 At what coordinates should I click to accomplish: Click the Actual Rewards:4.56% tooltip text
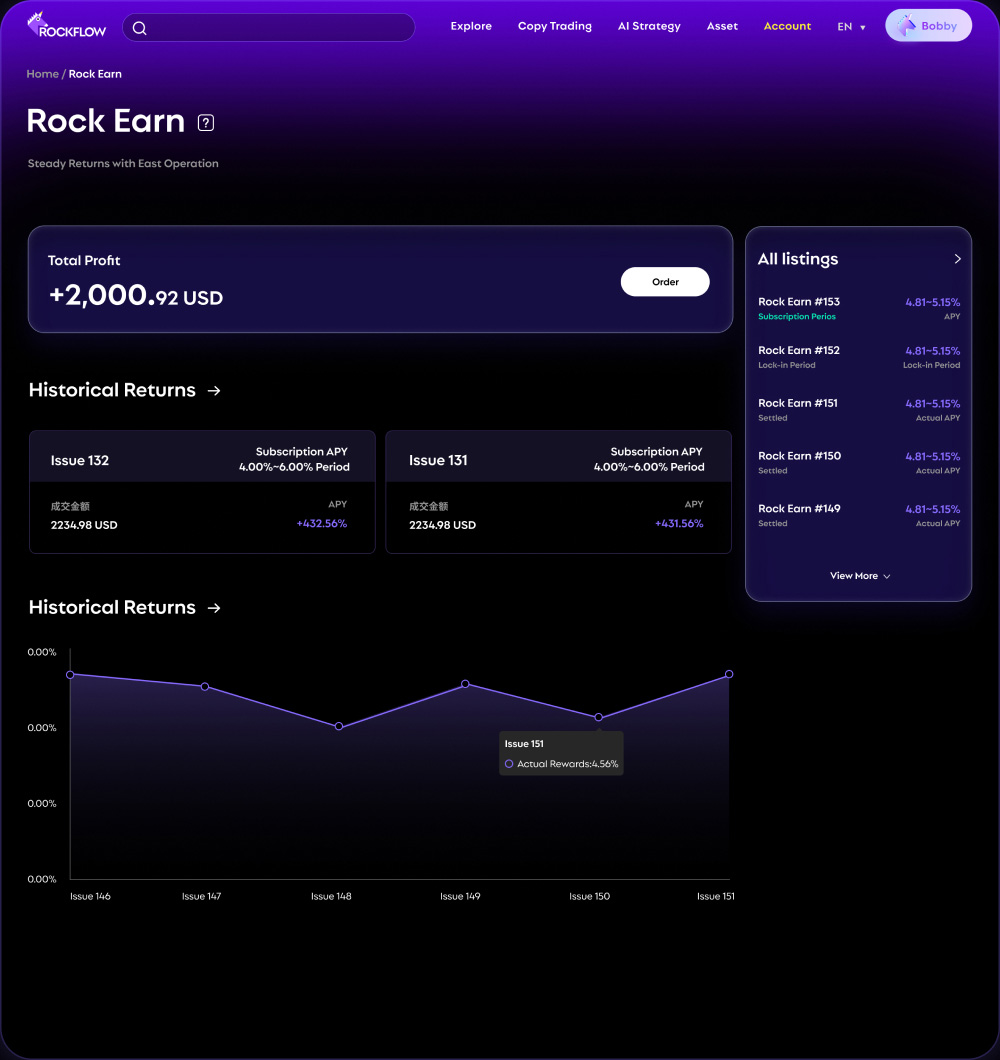click(x=567, y=764)
